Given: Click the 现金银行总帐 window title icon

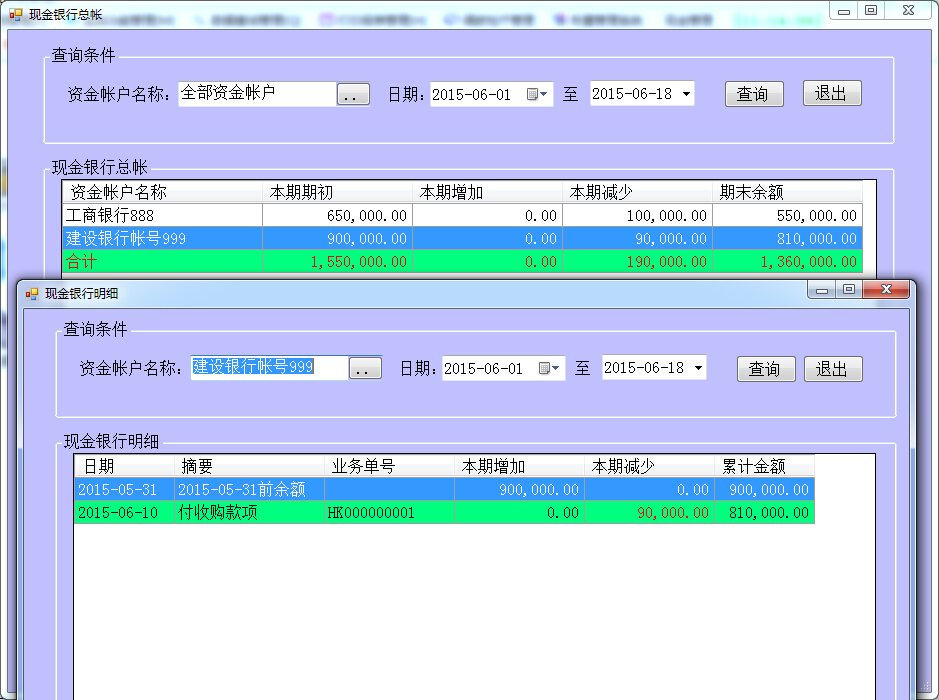Looking at the screenshot, I should click(x=16, y=15).
